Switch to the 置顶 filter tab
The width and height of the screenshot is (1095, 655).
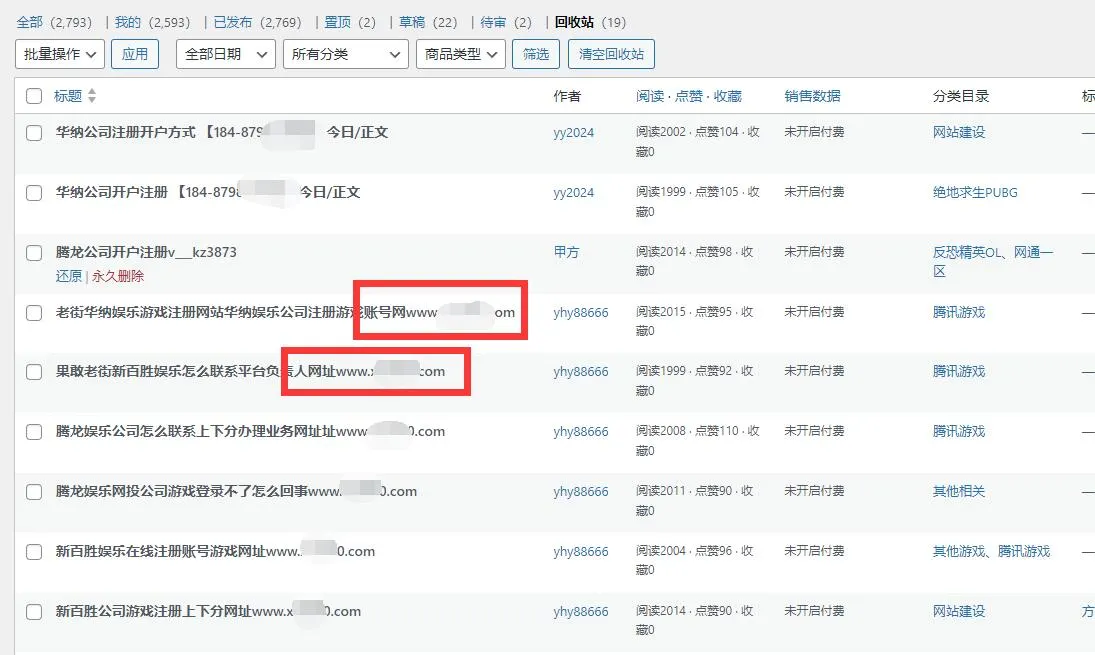pos(338,22)
